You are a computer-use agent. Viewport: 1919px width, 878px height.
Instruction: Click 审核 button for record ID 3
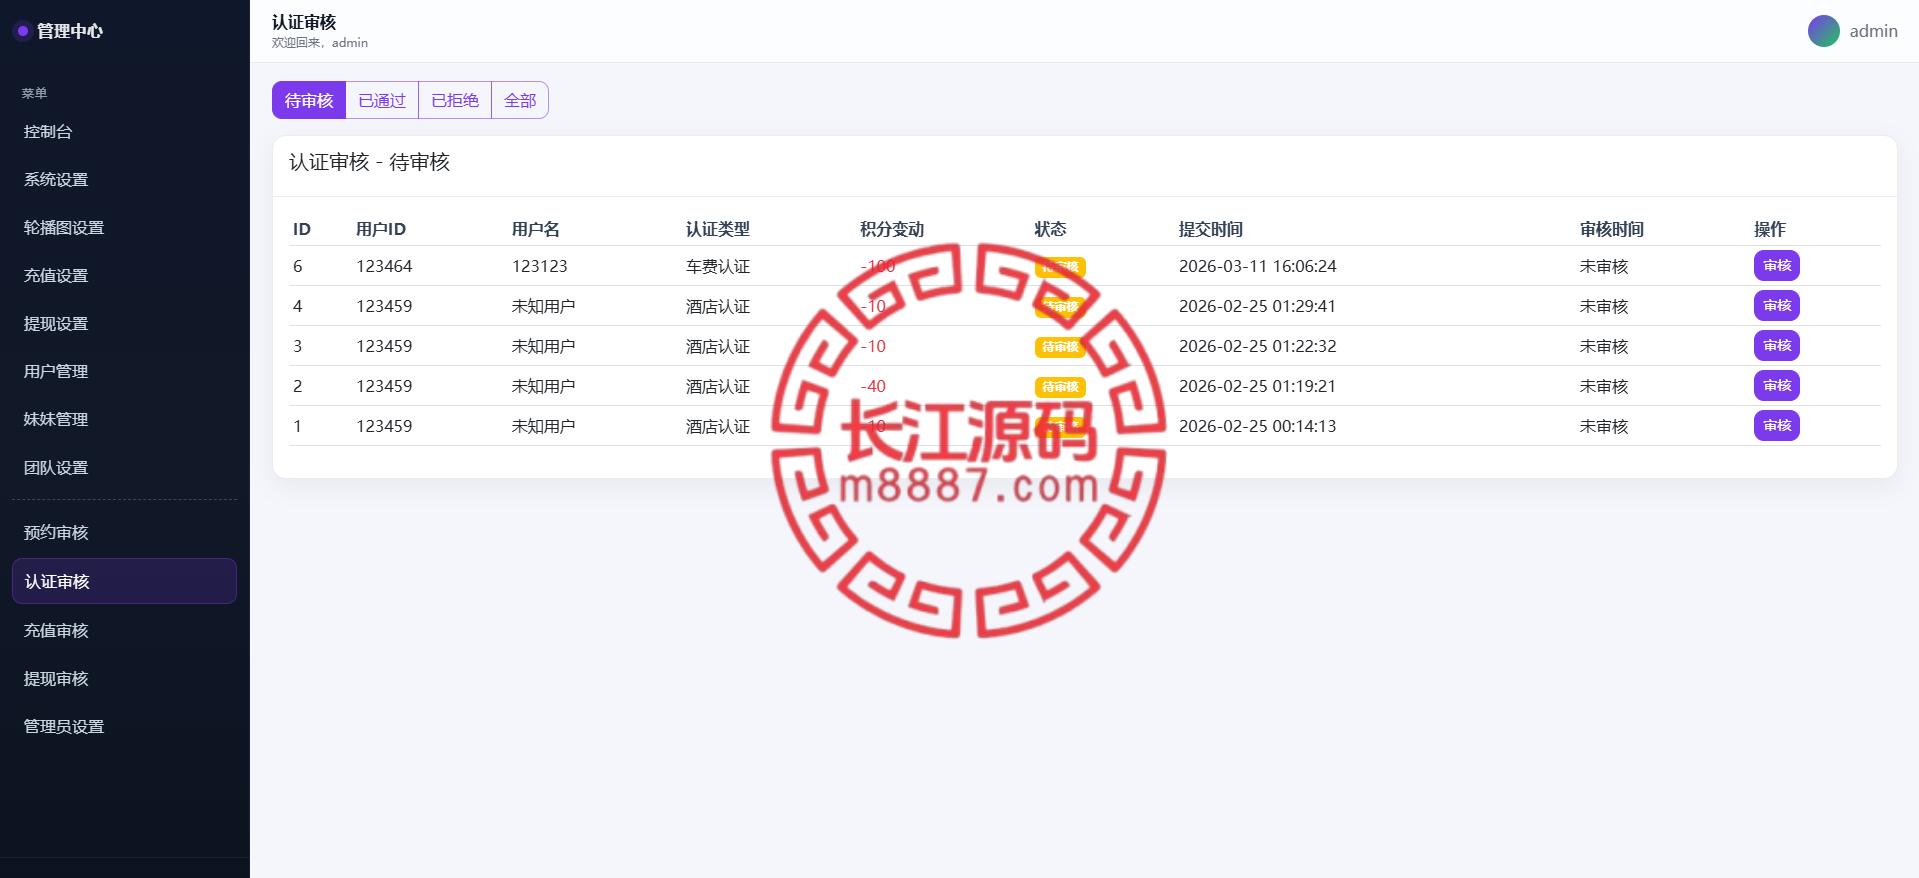point(1776,346)
